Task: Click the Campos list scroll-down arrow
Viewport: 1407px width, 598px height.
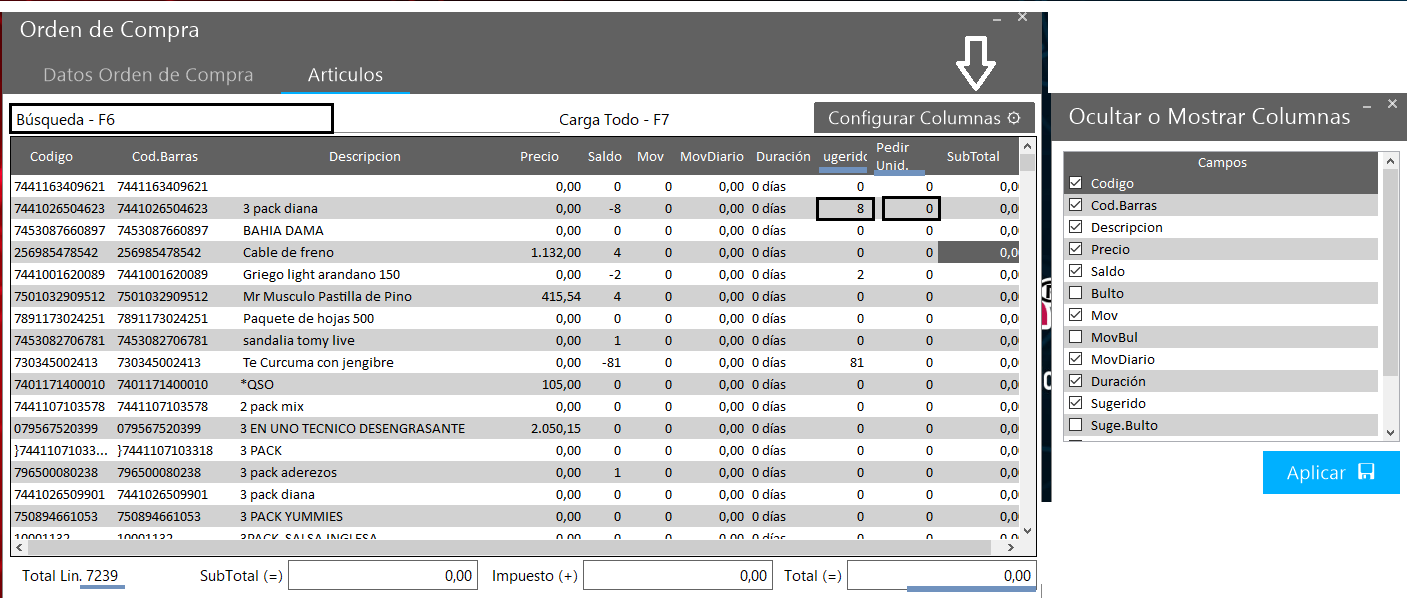Action: pyautogui.click(x=1389, y=432)
